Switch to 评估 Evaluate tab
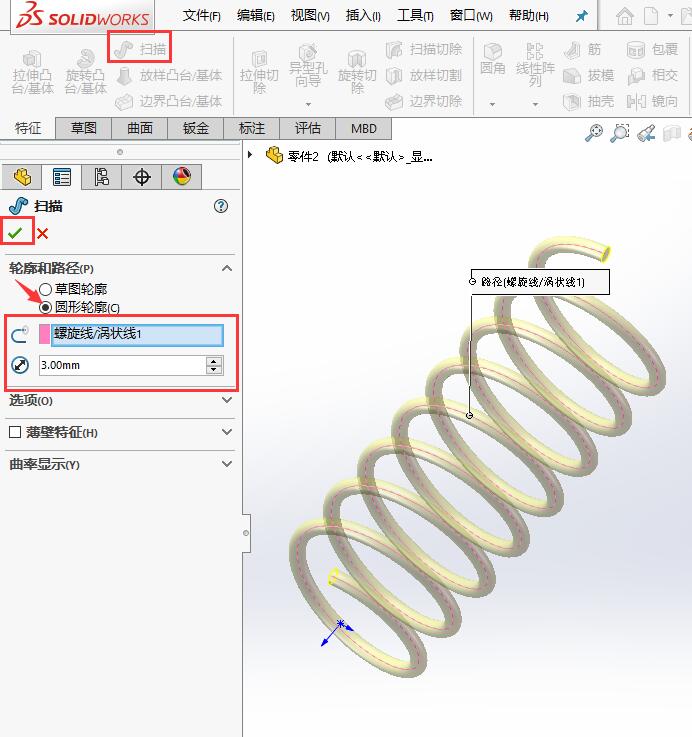 (307, 128)
